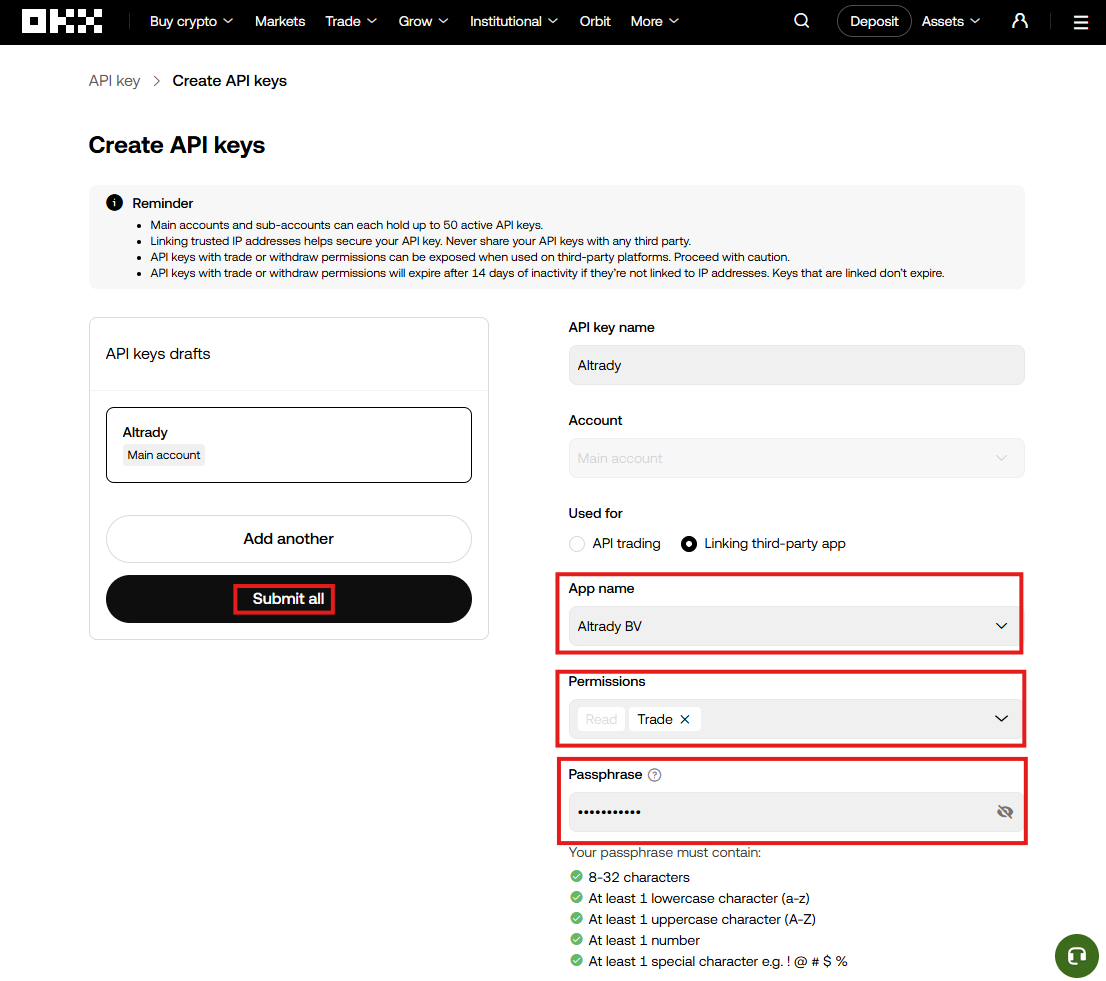This screenshot has height=981, width=1106.
Task: Expand the Grow menu
Action: click(x=423, y=21)
